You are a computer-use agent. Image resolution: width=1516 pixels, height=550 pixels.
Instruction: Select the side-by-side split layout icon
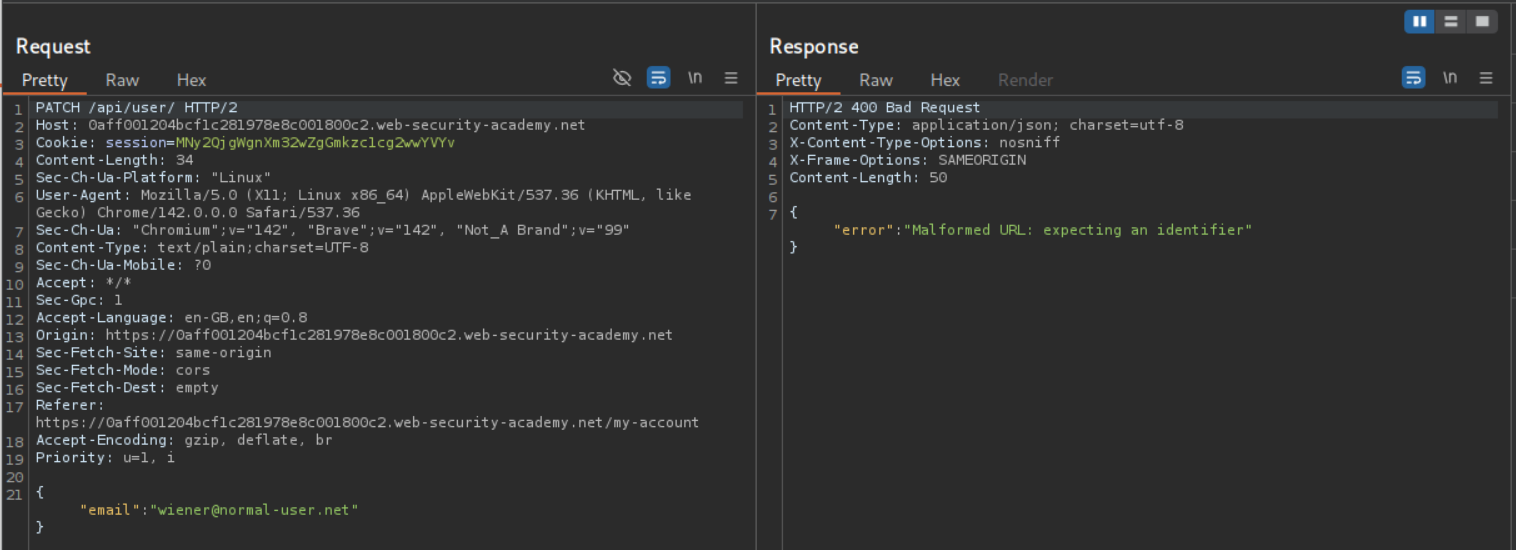click(x=1419, y=21)
